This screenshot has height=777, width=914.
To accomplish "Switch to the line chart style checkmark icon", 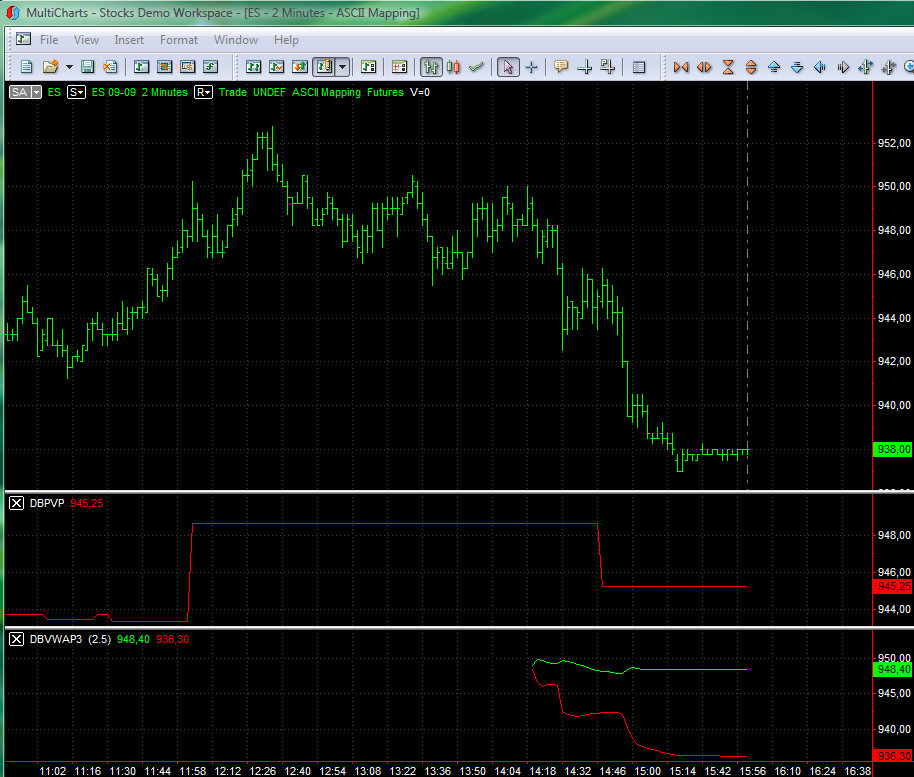I will [x=476, y=67].
